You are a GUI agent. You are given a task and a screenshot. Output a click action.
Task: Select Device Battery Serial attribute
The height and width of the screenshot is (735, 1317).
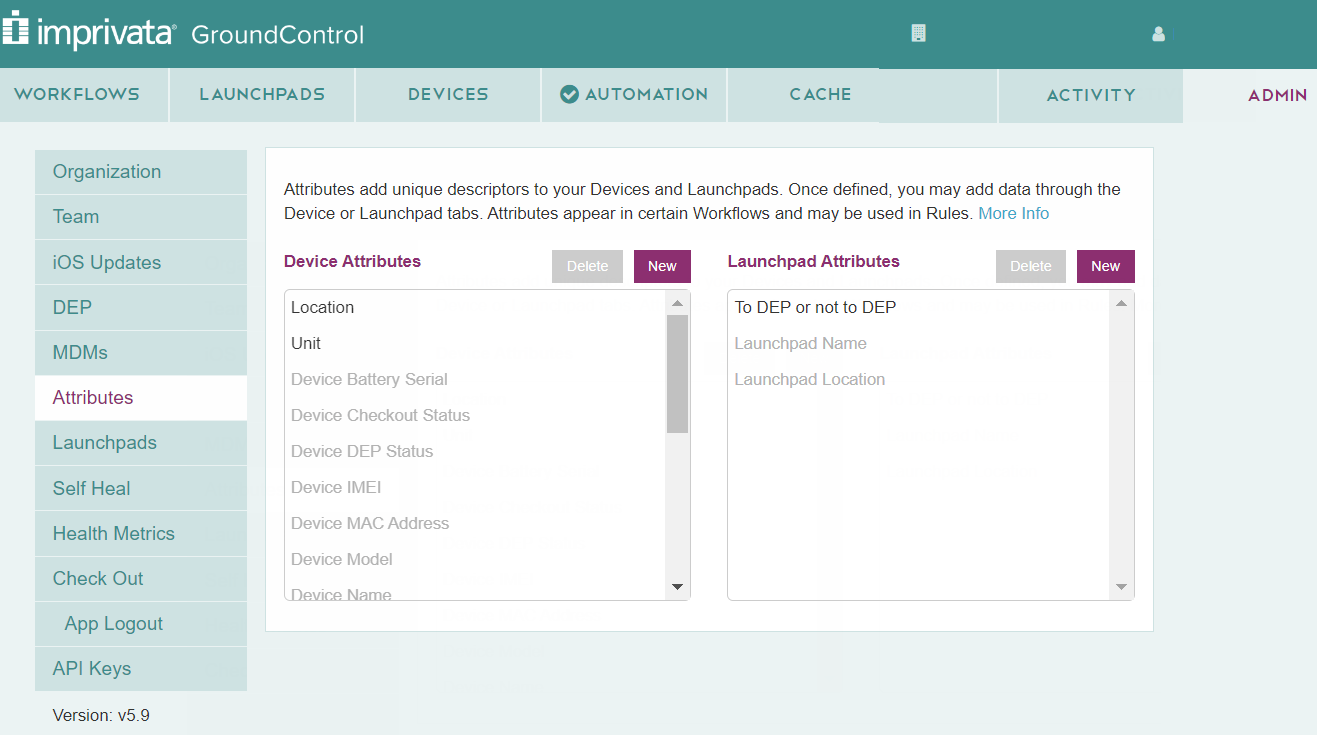476,380
